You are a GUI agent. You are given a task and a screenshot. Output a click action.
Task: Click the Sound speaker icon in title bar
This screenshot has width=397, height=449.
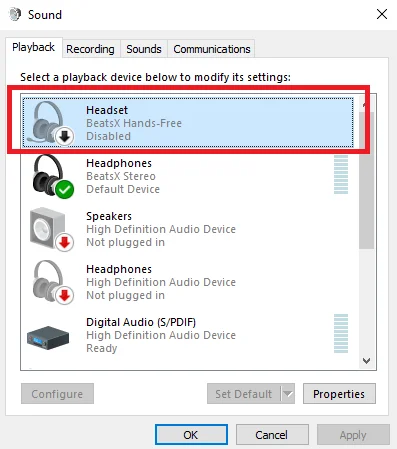(15, 15)
